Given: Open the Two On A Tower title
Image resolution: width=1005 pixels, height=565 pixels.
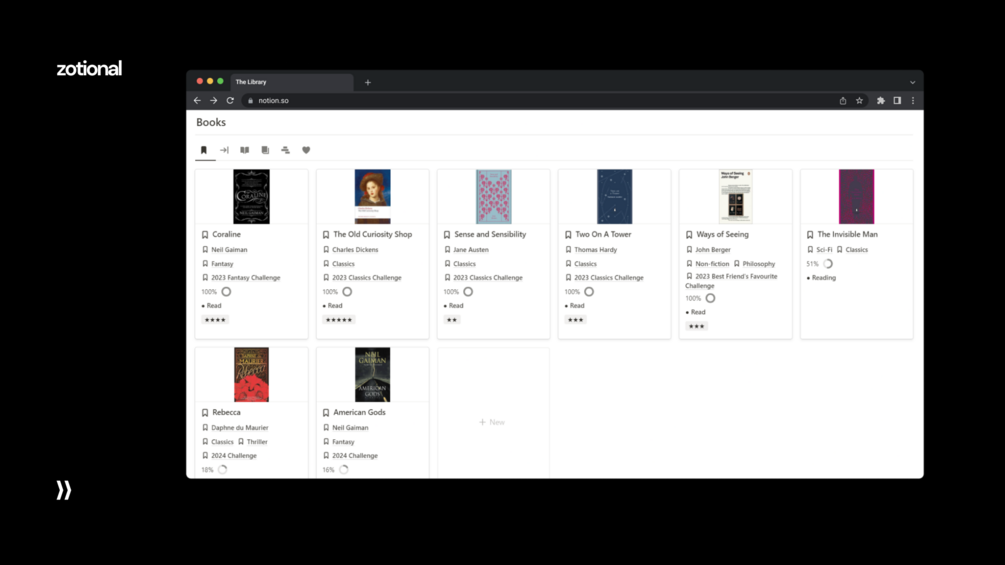Looking at the screenshot, I should coord(603,234).
